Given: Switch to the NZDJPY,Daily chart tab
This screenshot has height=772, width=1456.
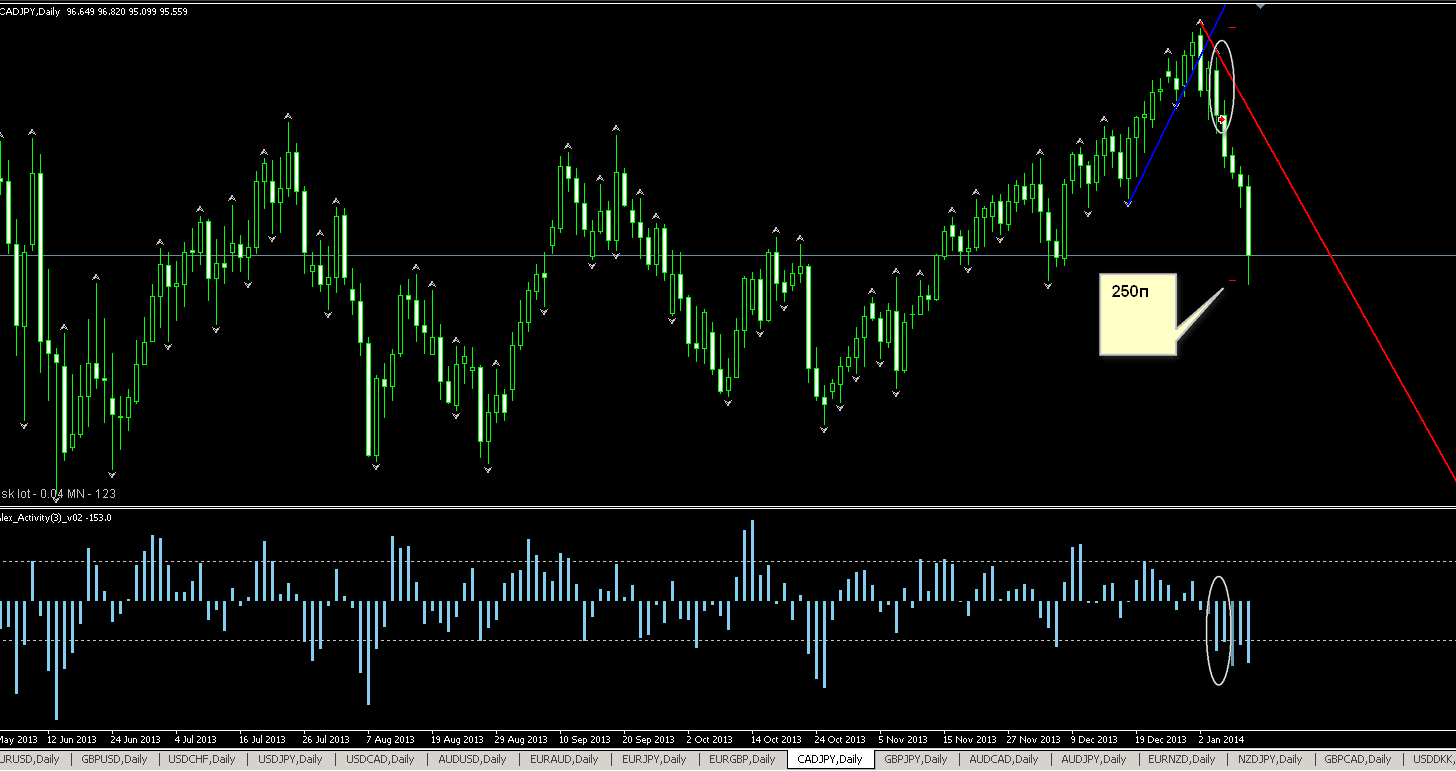Looking at the screenshot, I should point(1270,760).
